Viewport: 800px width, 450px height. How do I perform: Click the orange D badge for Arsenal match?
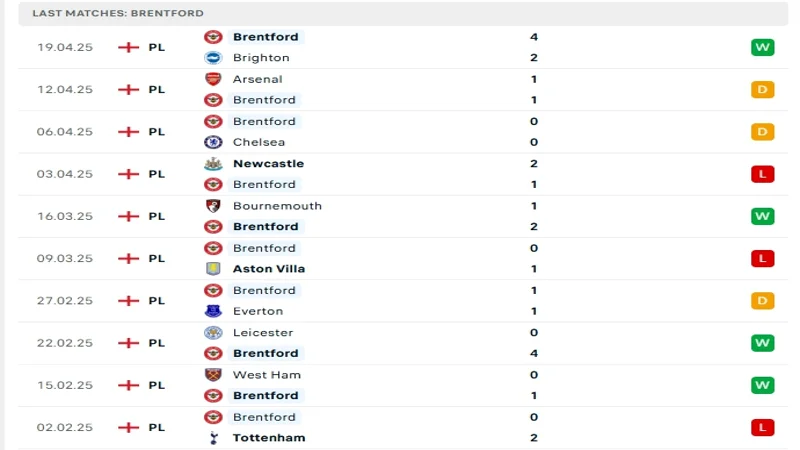[763, 90]
